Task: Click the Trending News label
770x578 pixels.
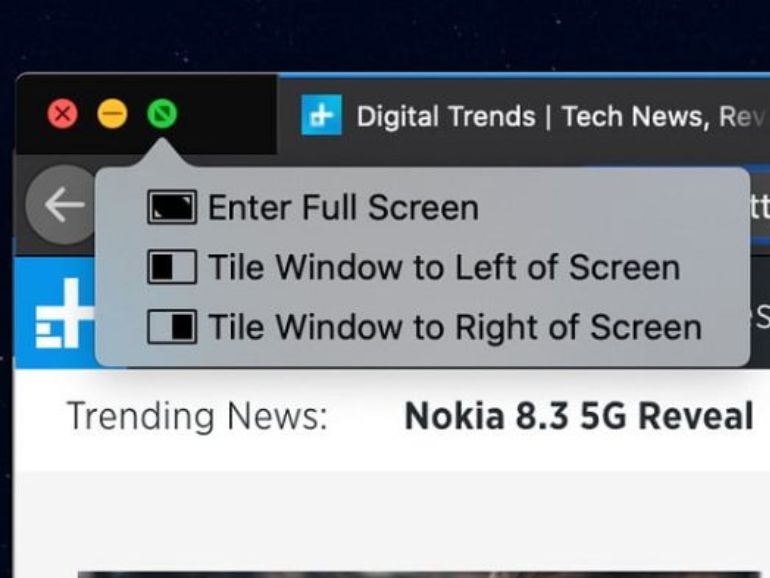Action: 197,416
